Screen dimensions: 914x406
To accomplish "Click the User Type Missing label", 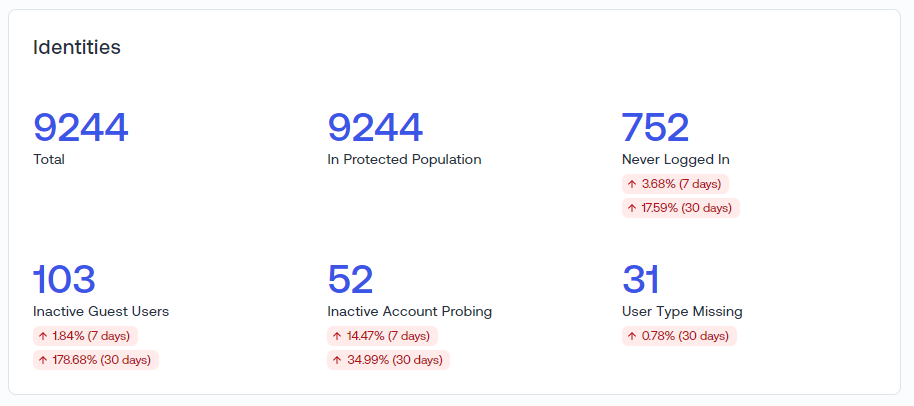I will (x=682, y=311).
